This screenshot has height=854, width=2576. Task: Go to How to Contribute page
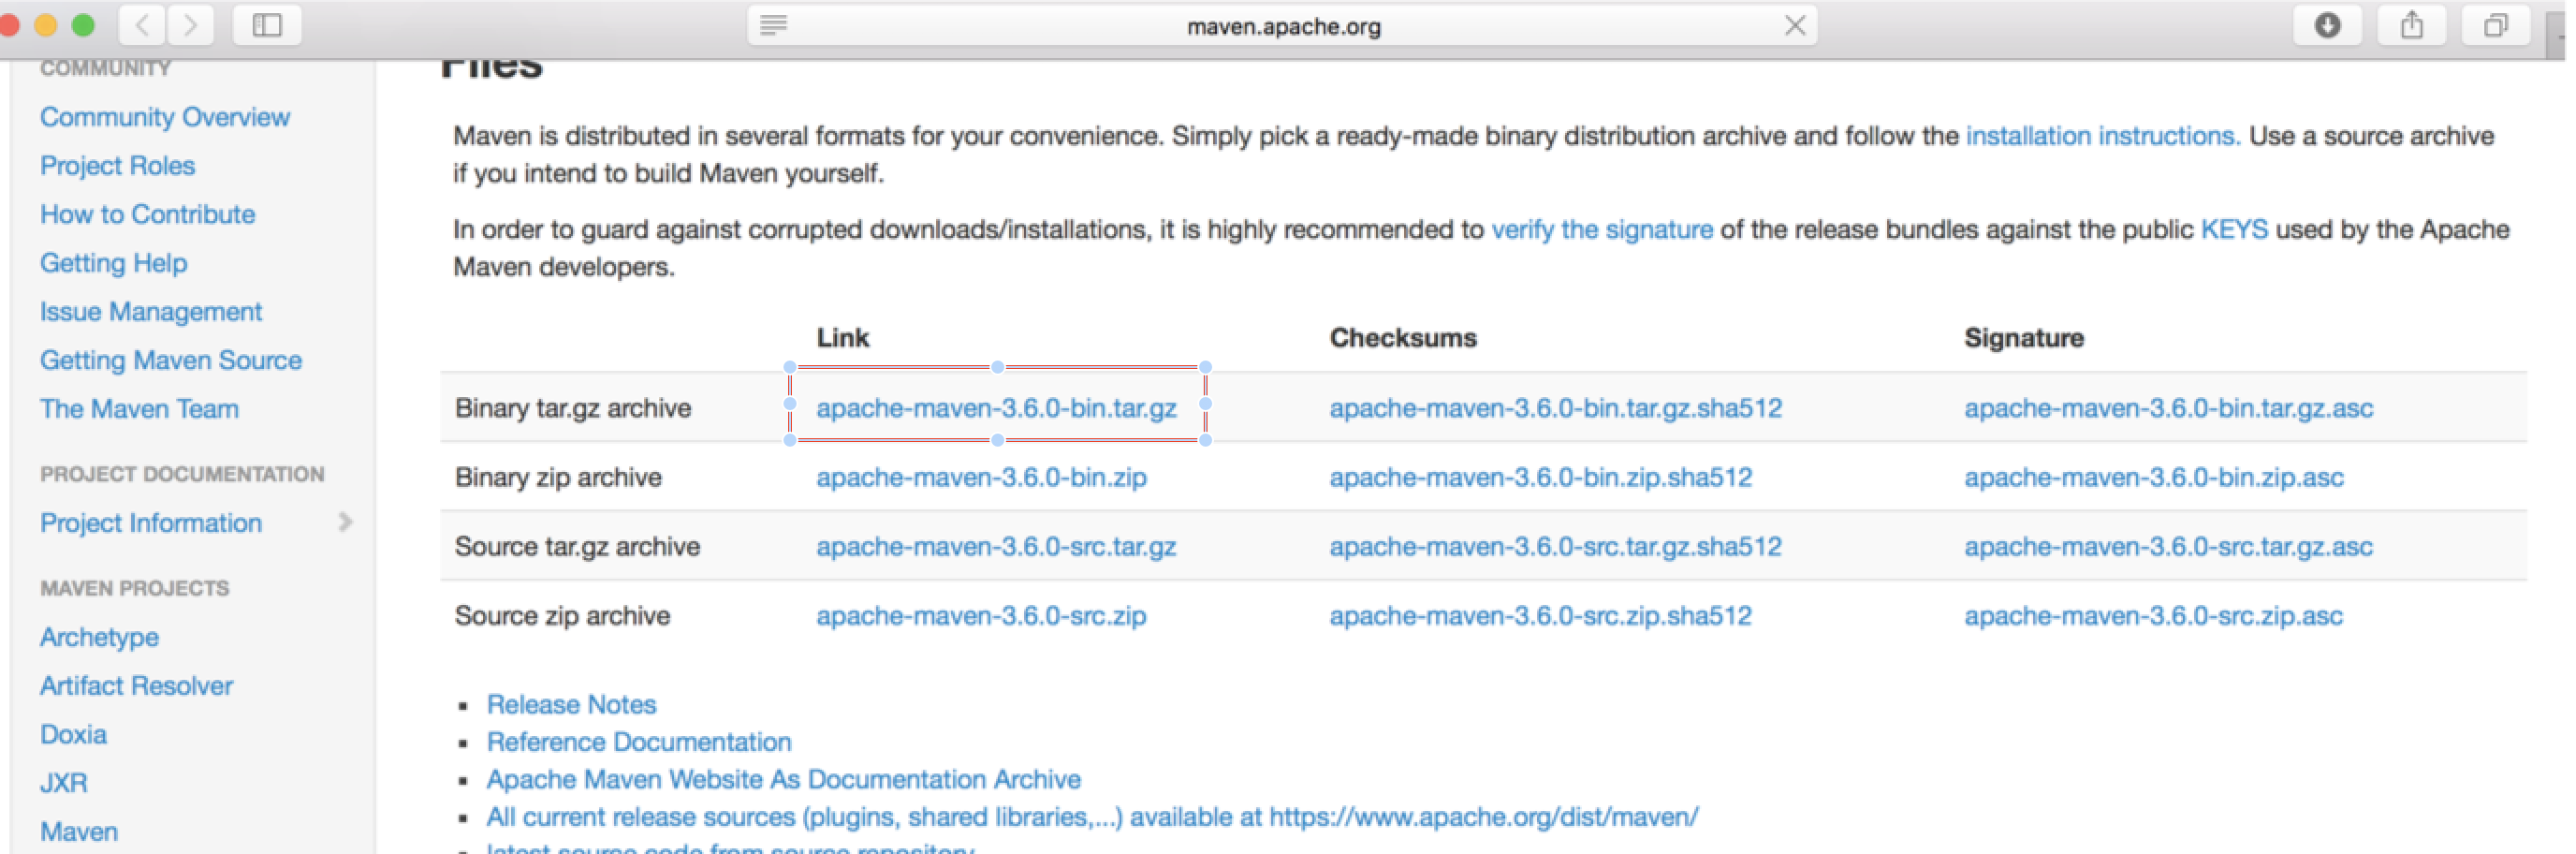tap(148, 214)
